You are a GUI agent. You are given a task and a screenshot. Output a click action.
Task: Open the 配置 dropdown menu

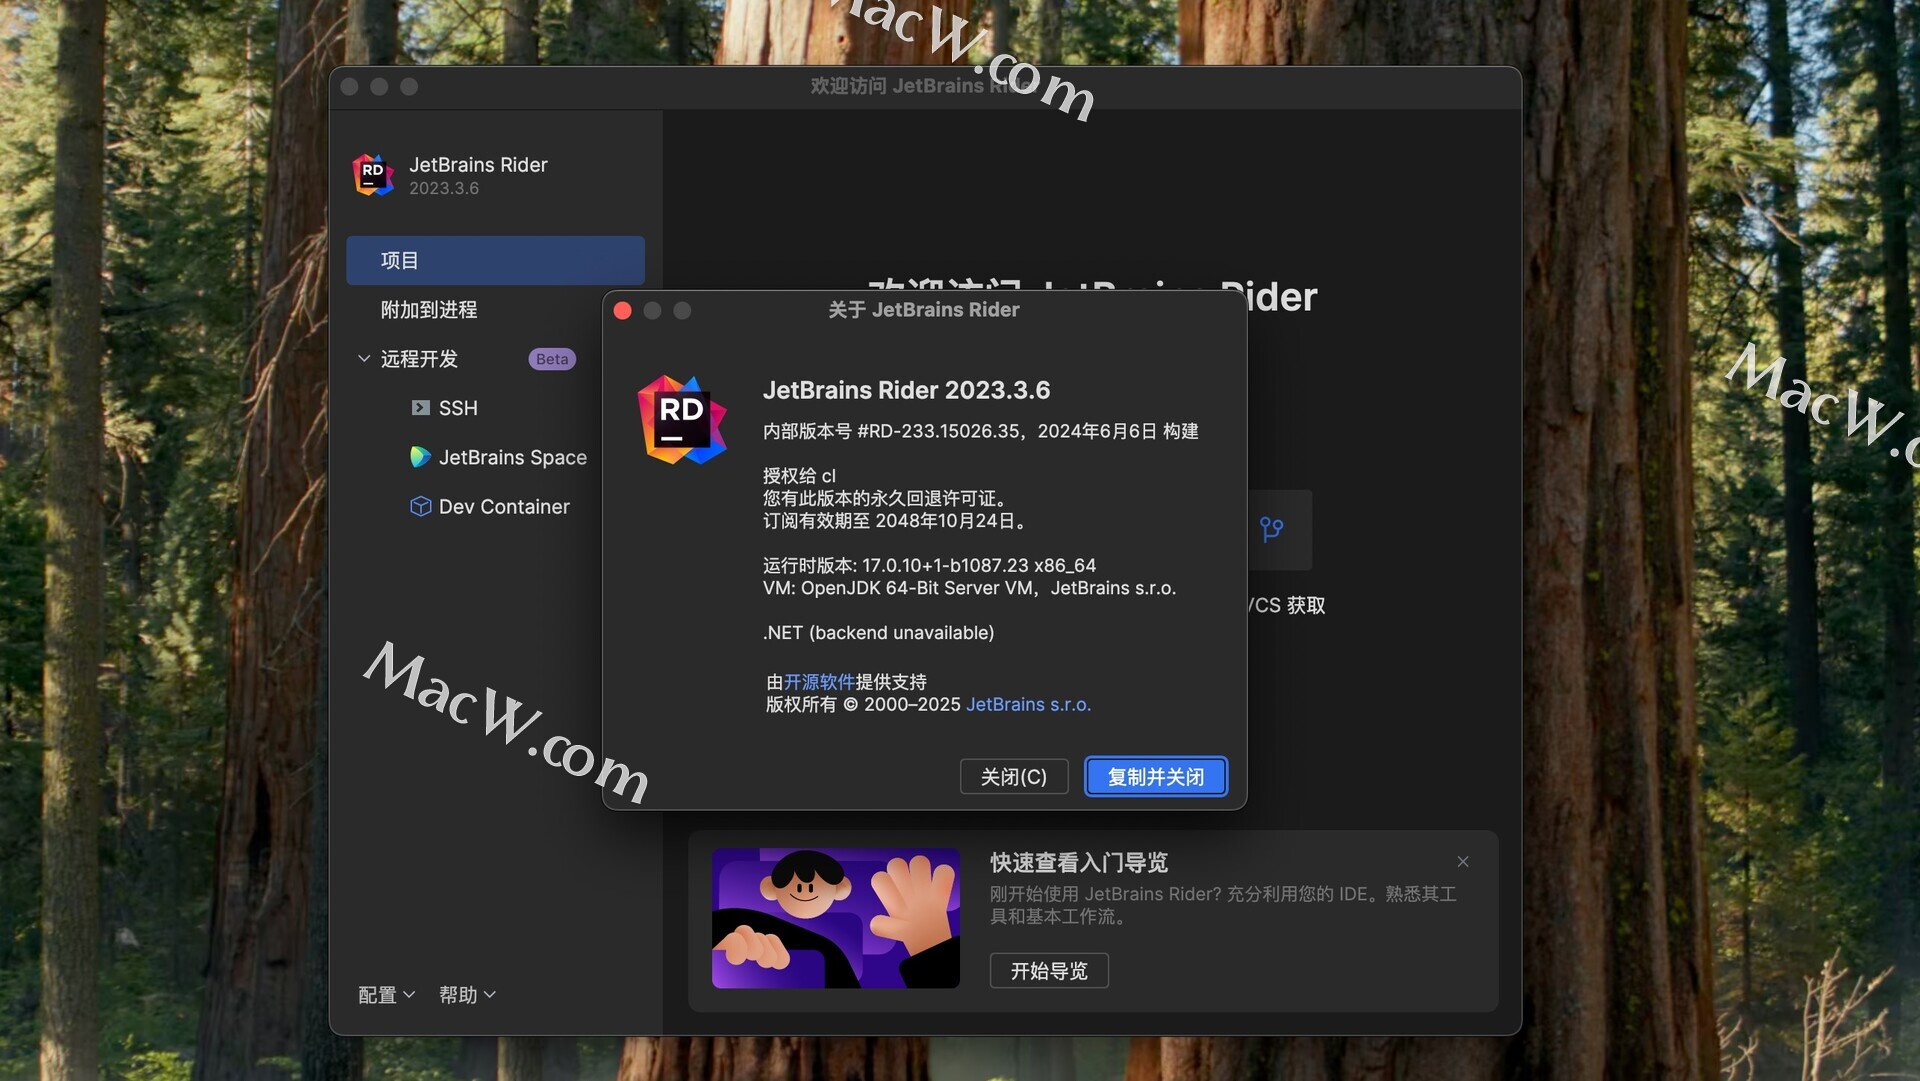click(386, 995)
